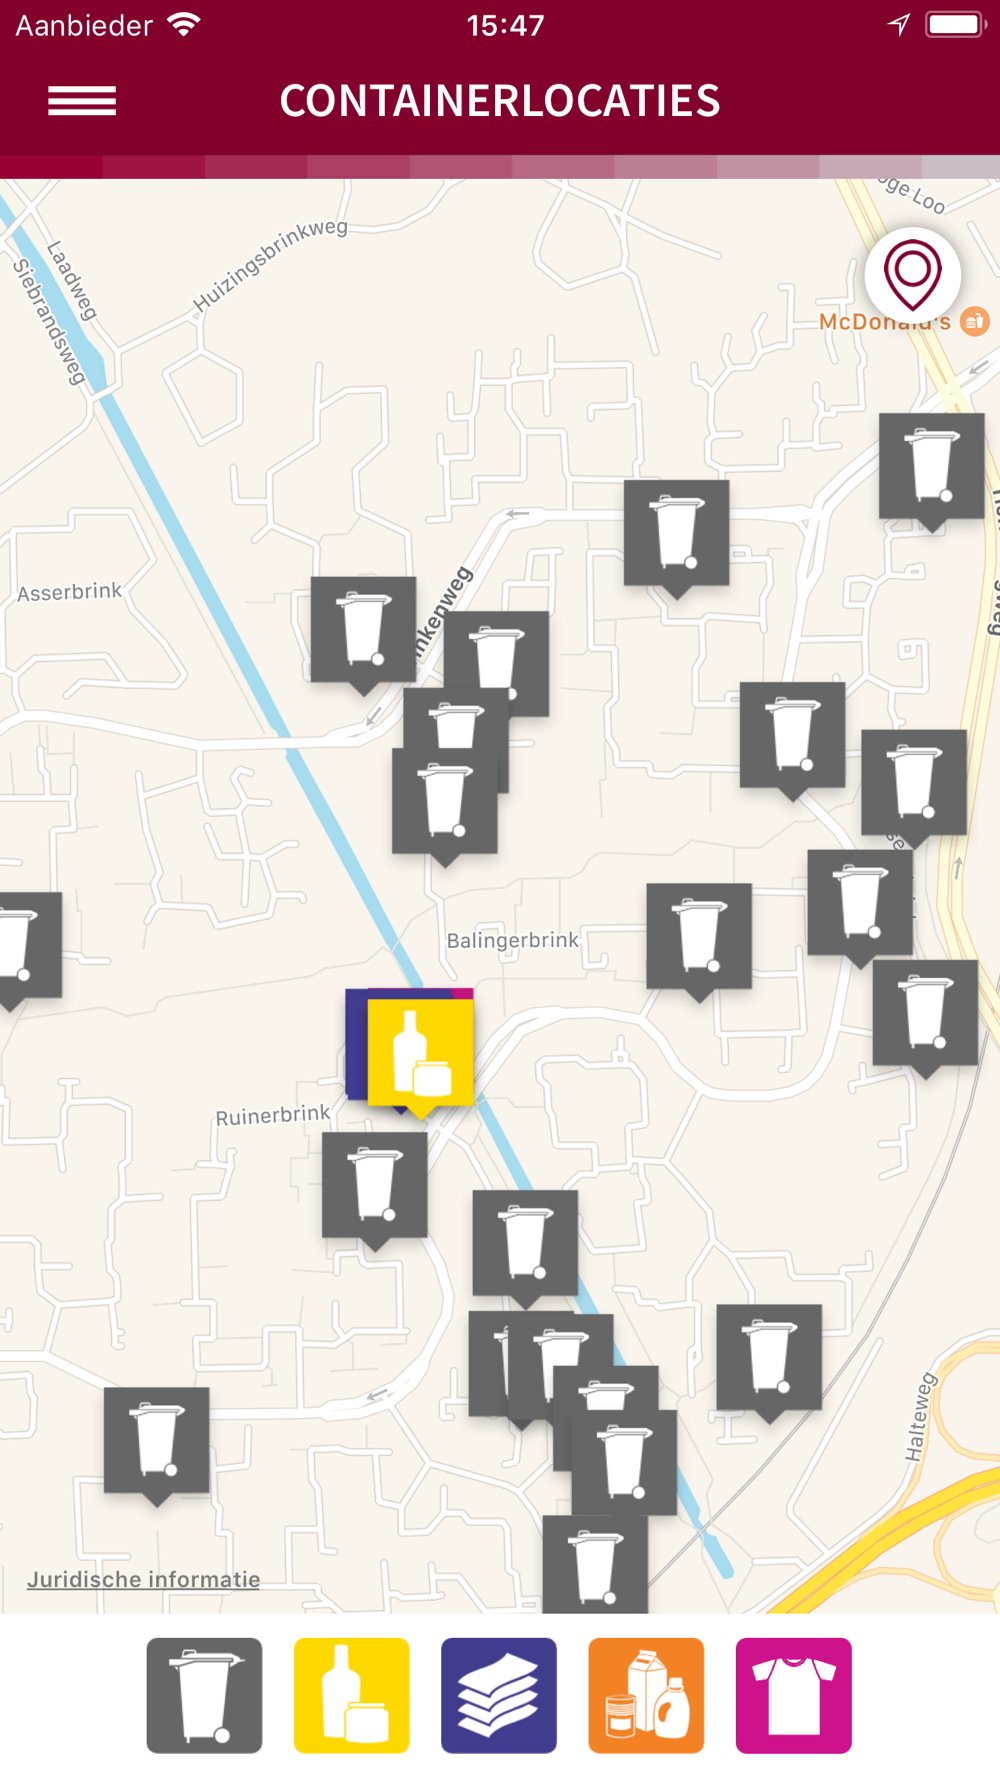Image resolution: width=1000 pixels, height=1778 pixels.
Task: Toggle the gray residual waste bin filter
Action: tap(204, 1695)
